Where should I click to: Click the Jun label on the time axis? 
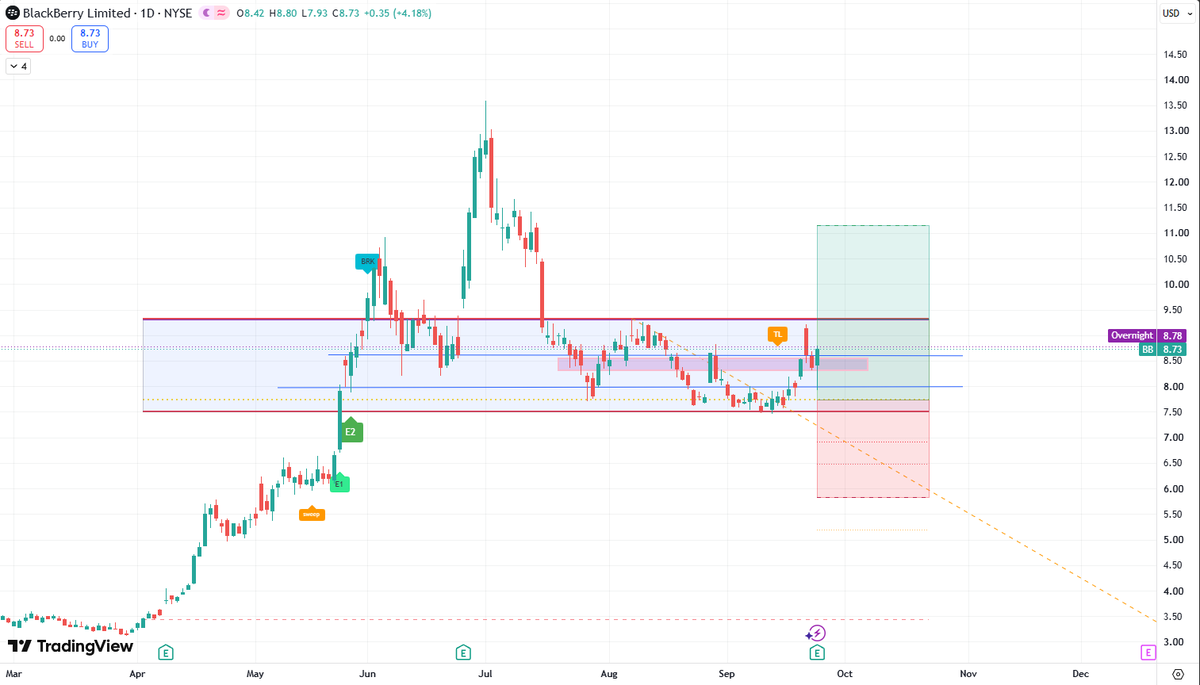(368, 674)
